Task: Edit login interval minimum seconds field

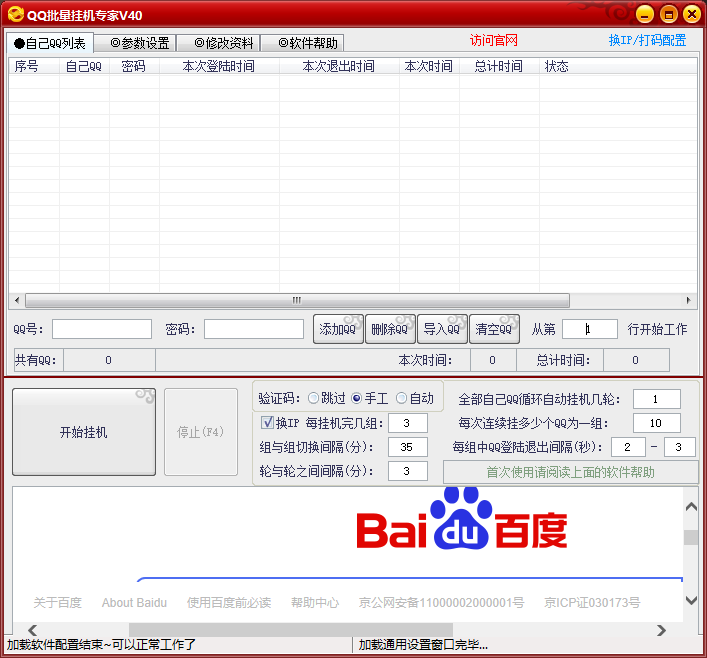Action: pos(628,447)
